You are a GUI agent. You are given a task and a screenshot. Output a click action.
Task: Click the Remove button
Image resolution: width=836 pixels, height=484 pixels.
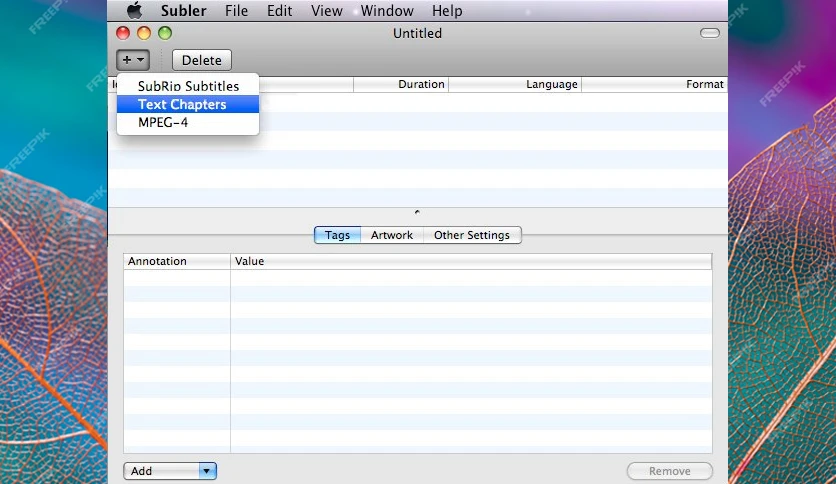[670, 471]
